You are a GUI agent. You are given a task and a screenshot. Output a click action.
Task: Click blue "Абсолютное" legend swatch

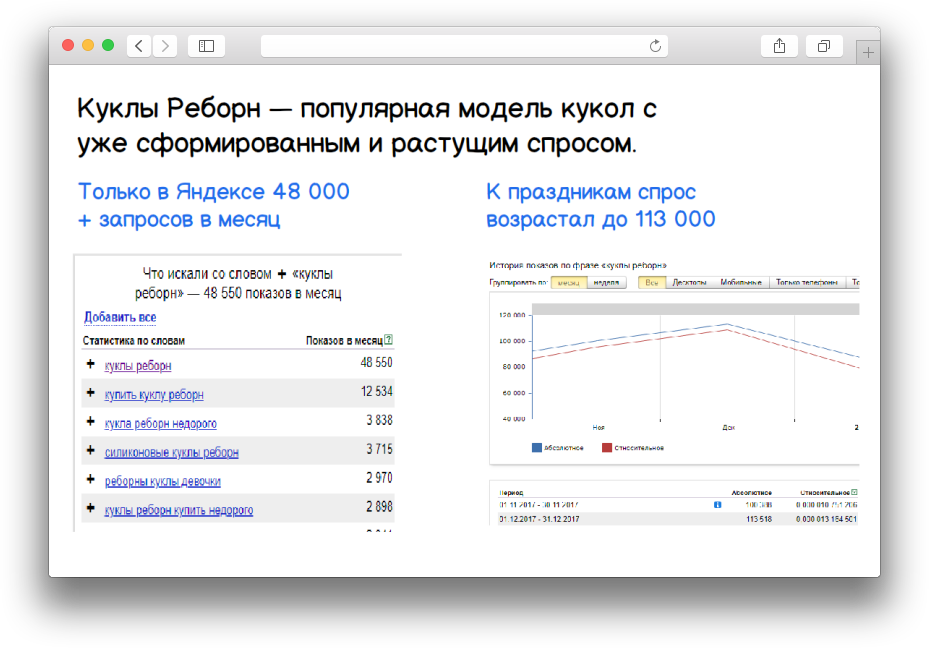[537, 448]
